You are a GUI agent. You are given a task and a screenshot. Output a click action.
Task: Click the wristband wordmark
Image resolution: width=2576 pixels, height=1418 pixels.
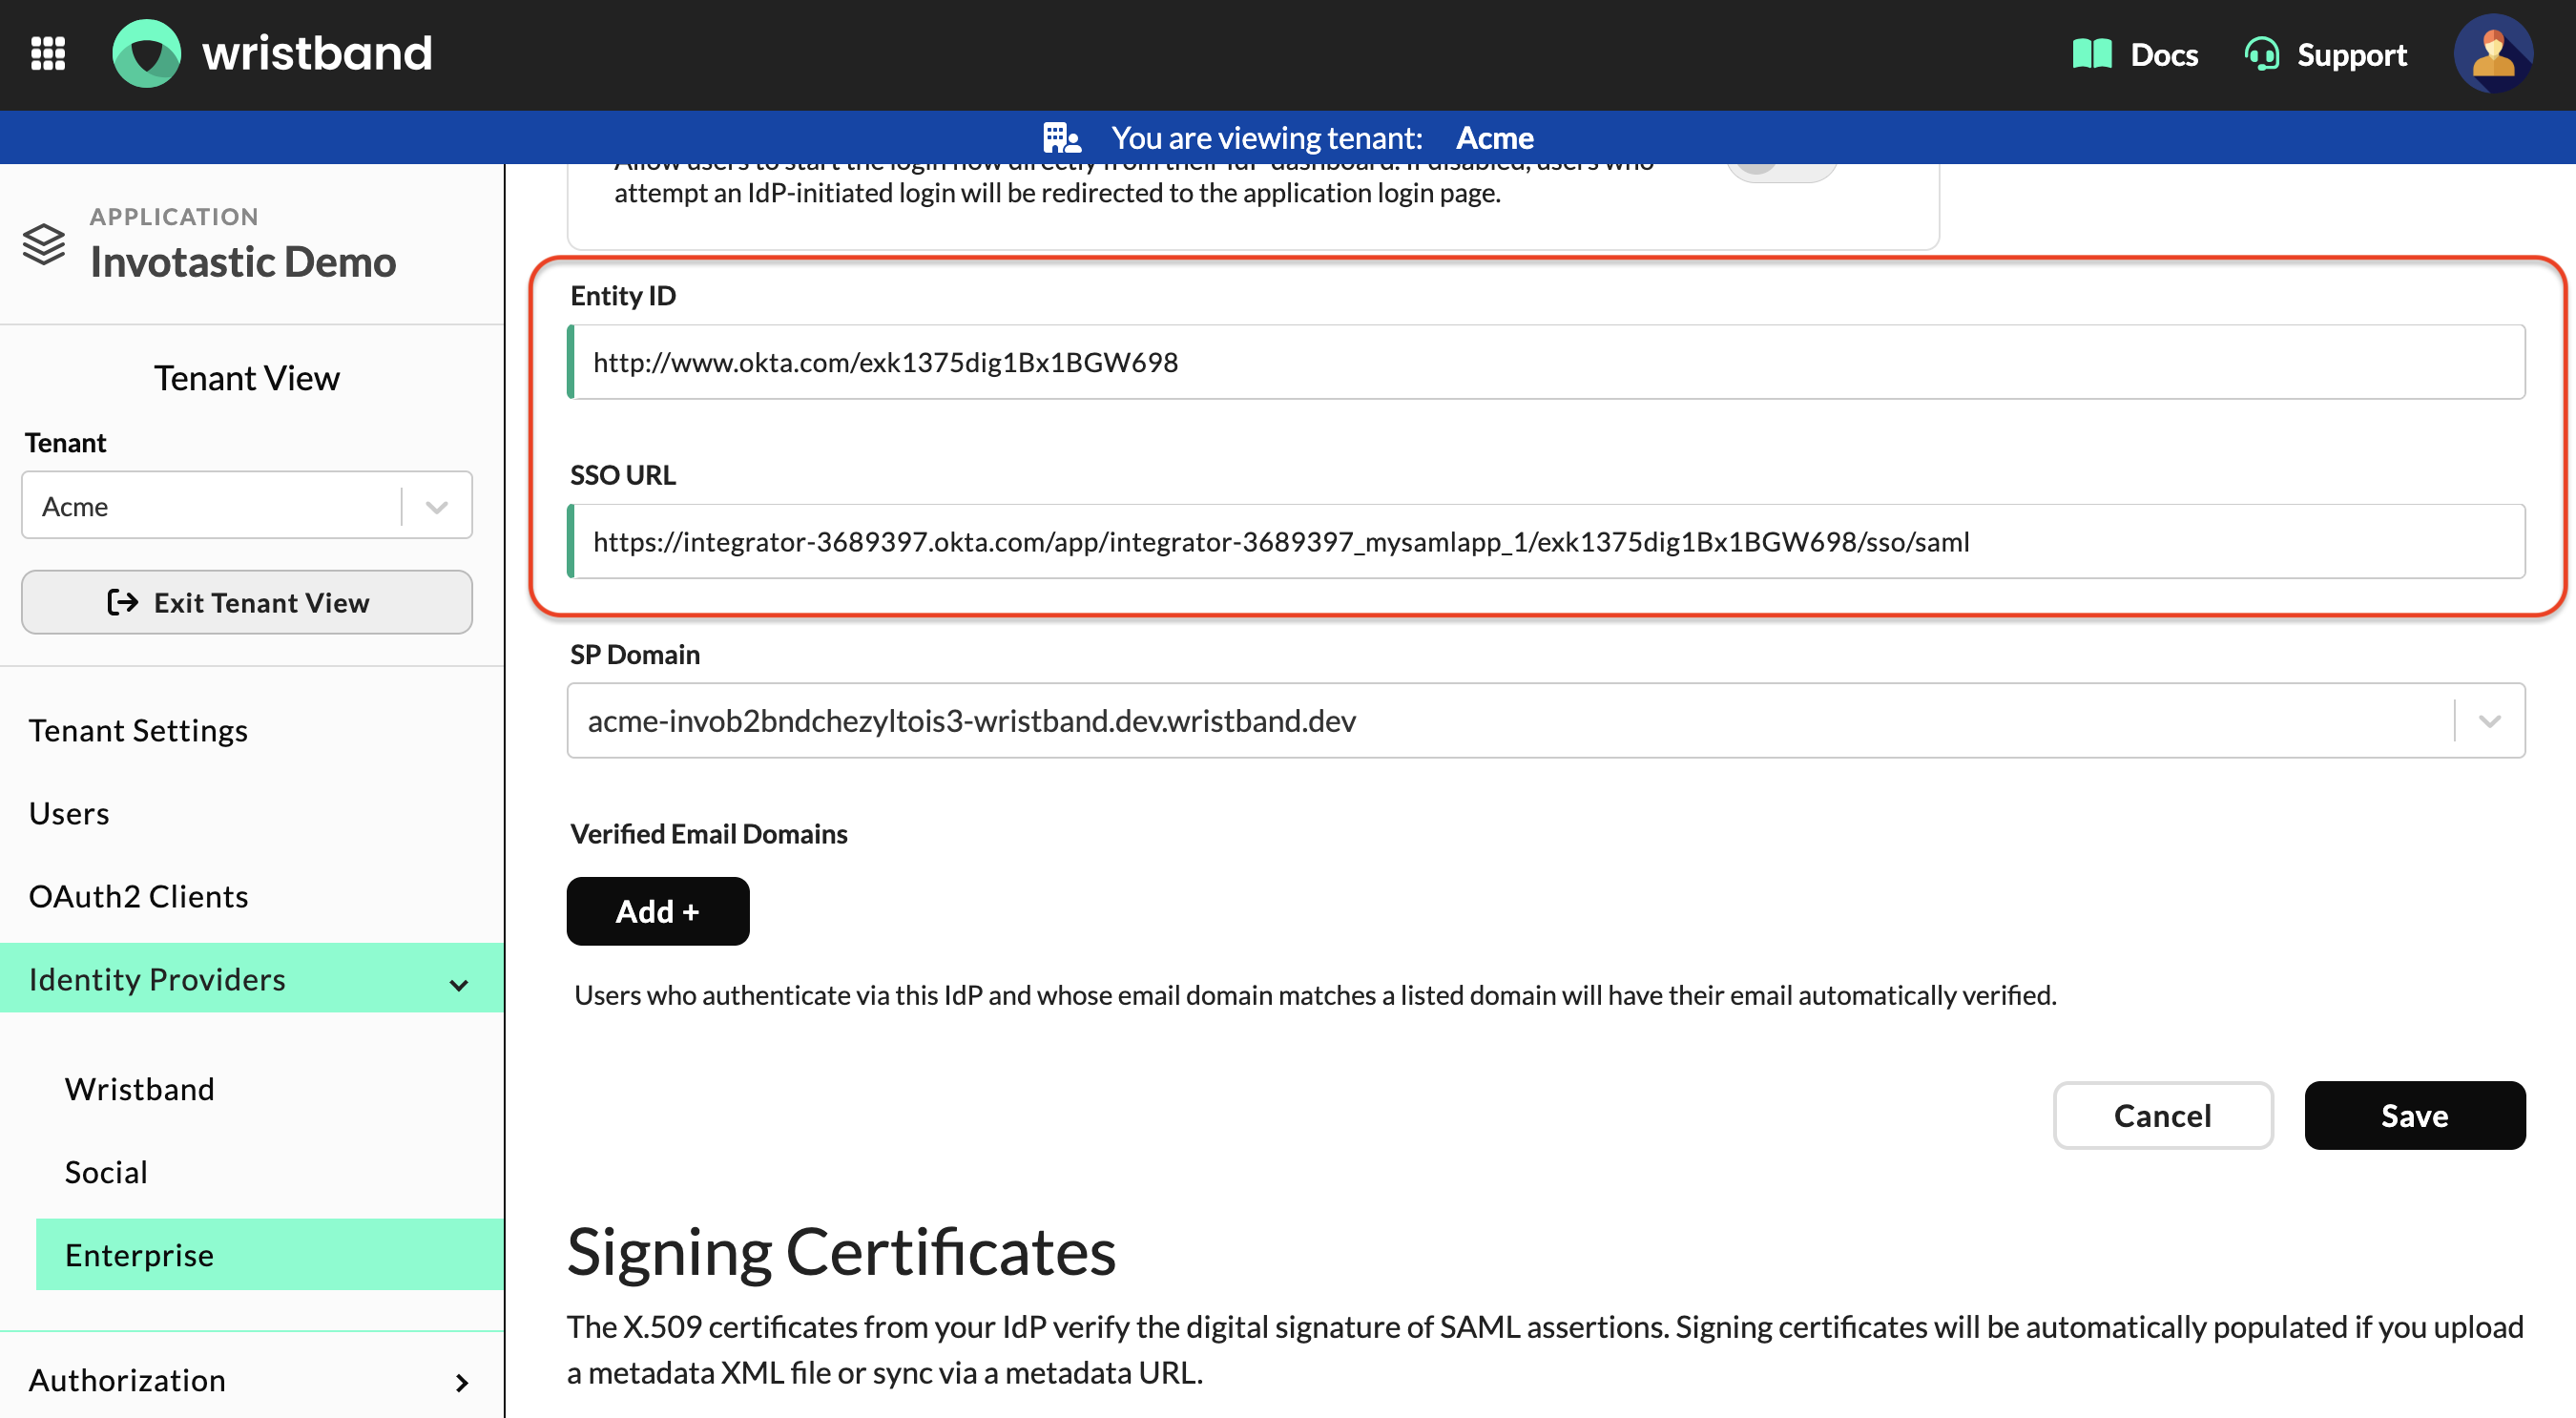pos(317,54)
